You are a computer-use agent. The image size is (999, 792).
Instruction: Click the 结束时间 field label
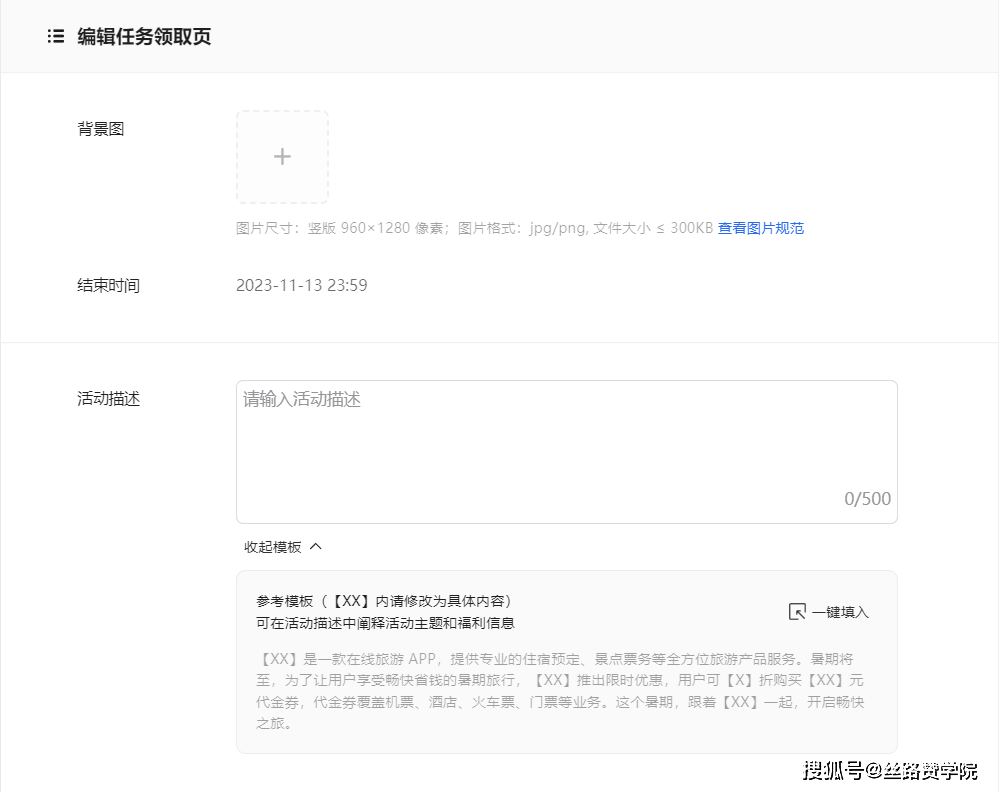[108, 285]
